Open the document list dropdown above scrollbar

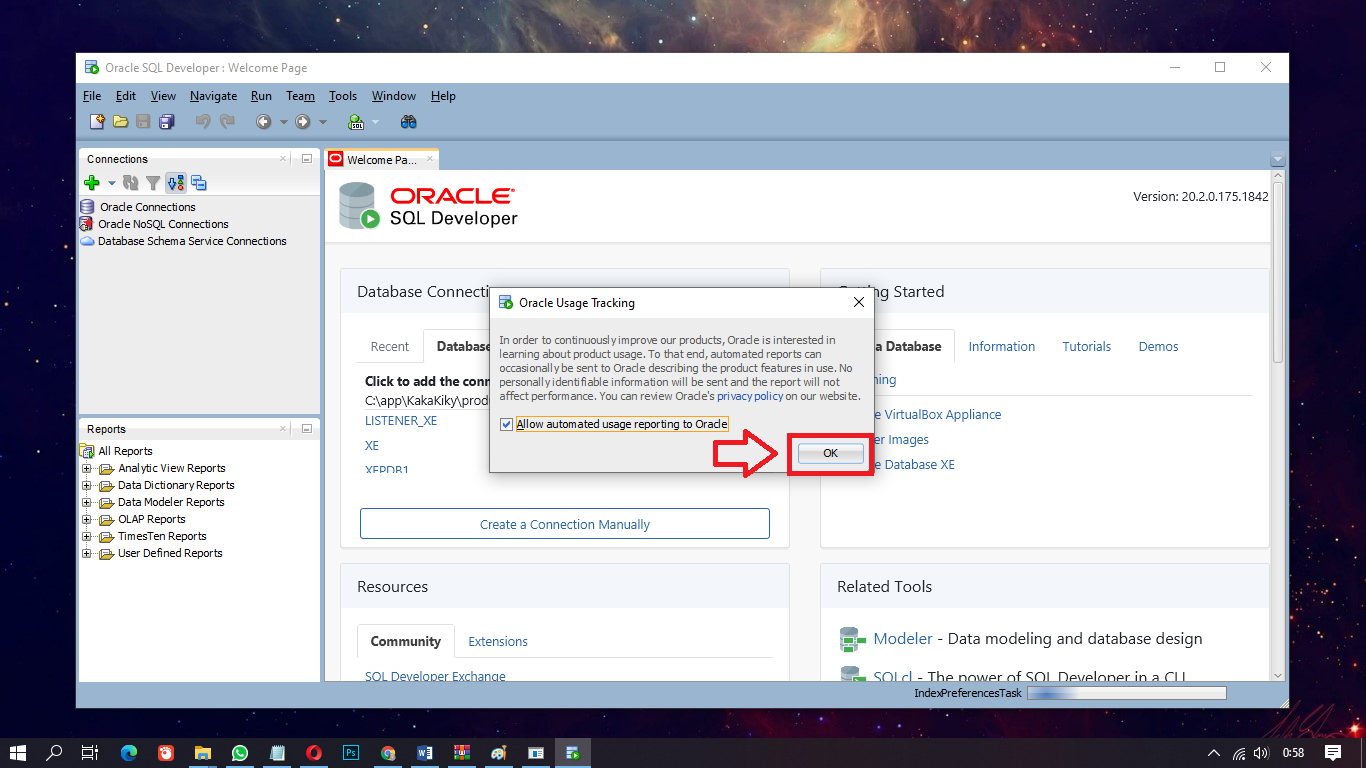click(1277, 160)
